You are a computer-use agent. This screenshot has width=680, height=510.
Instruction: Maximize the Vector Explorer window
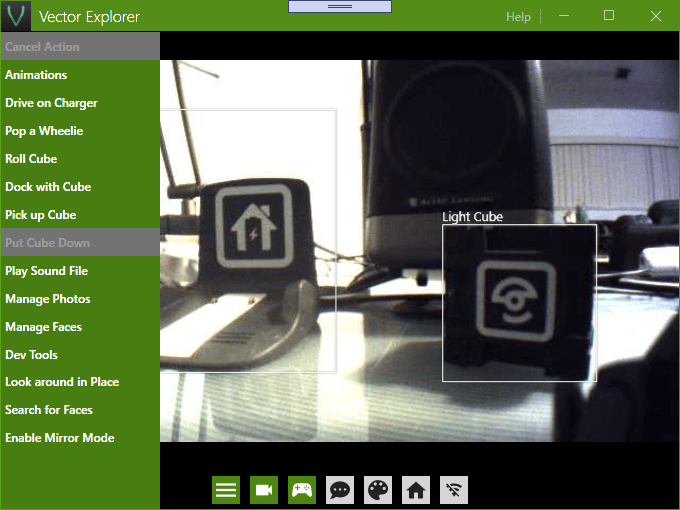pyautogui.click(x=609, y=16)
